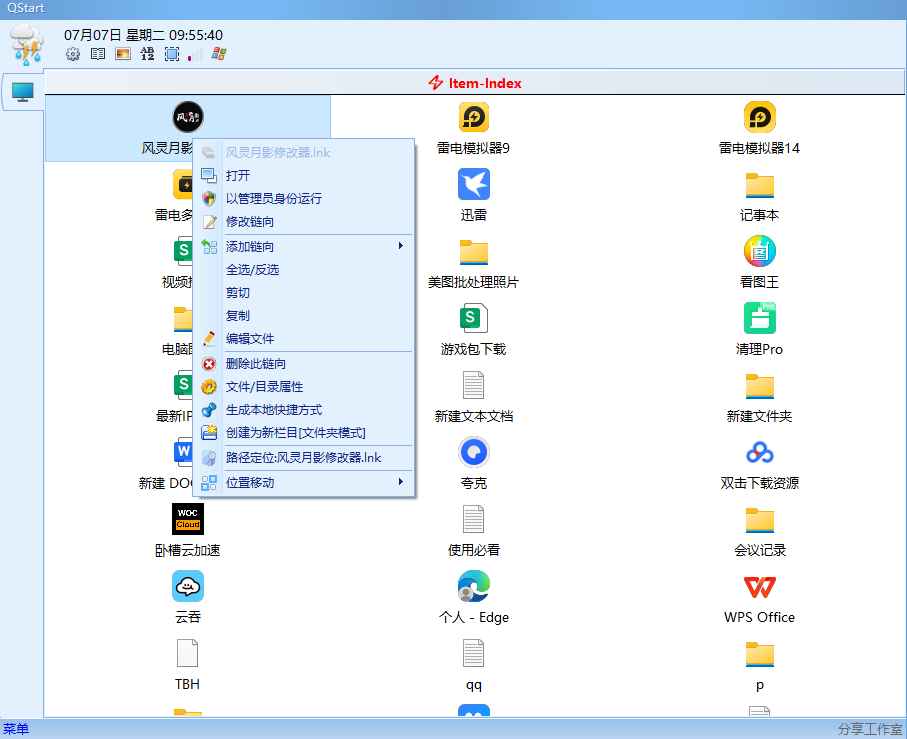Image resolution: width=907 pixels, height=739 pixels.
Task: Choose 剪切 from the context menu
Action: (304, 293)
